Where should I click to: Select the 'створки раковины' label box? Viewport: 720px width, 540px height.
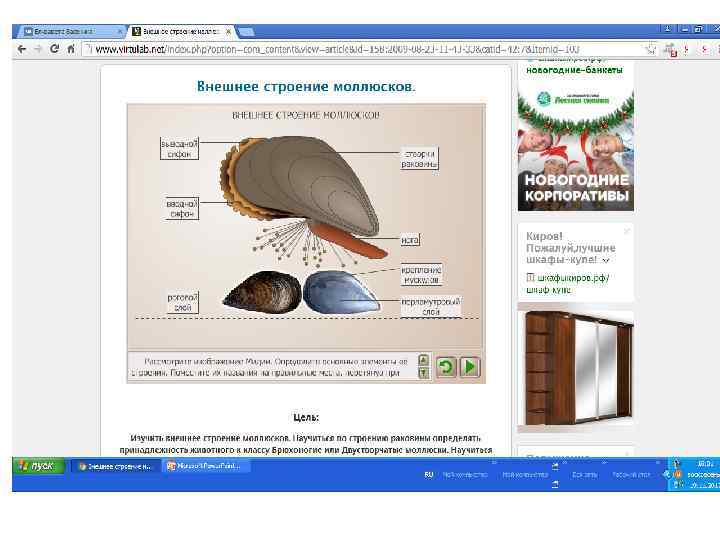click(x=419, y=158)
